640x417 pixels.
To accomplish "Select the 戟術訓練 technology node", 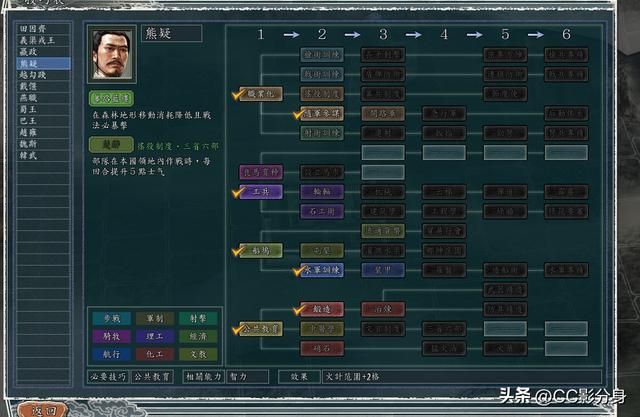I will click(x=322, y=74).
